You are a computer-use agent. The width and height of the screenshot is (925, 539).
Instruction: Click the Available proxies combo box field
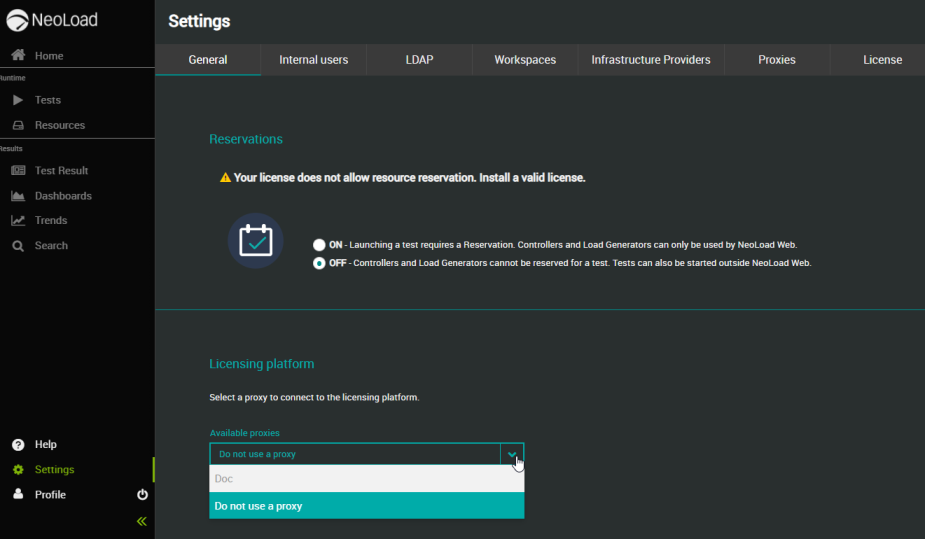click(x=366, y=454)
